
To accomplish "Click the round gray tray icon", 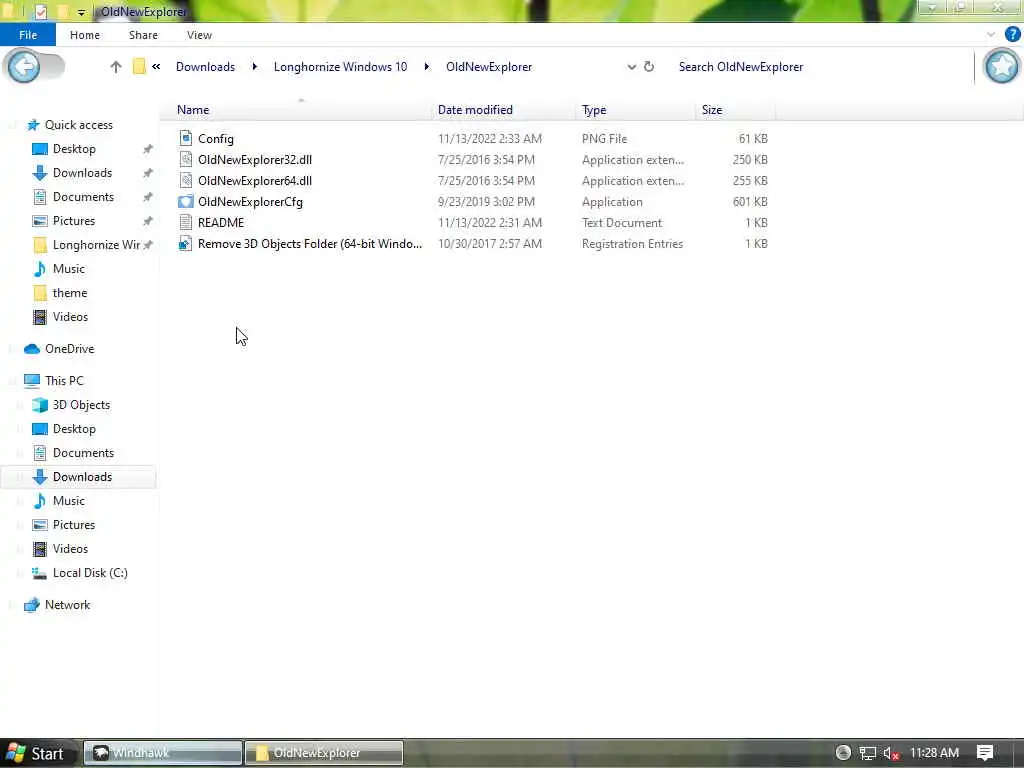I will [x=843, y=752].
